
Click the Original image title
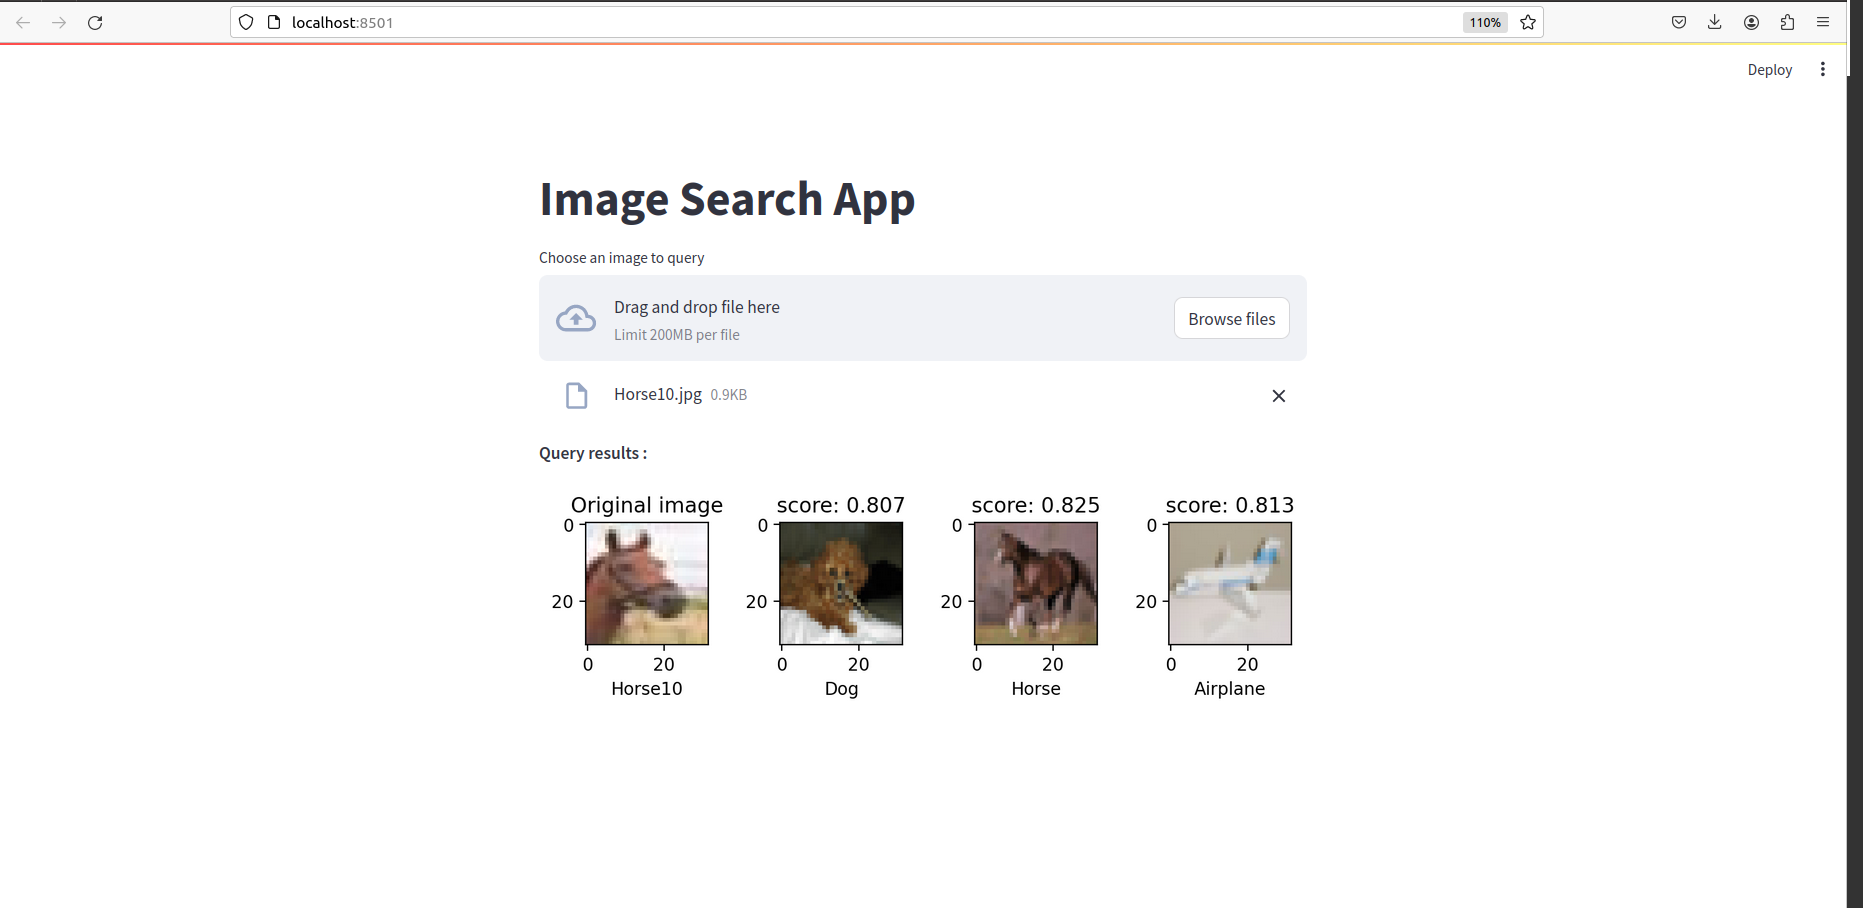pos(647,505)
